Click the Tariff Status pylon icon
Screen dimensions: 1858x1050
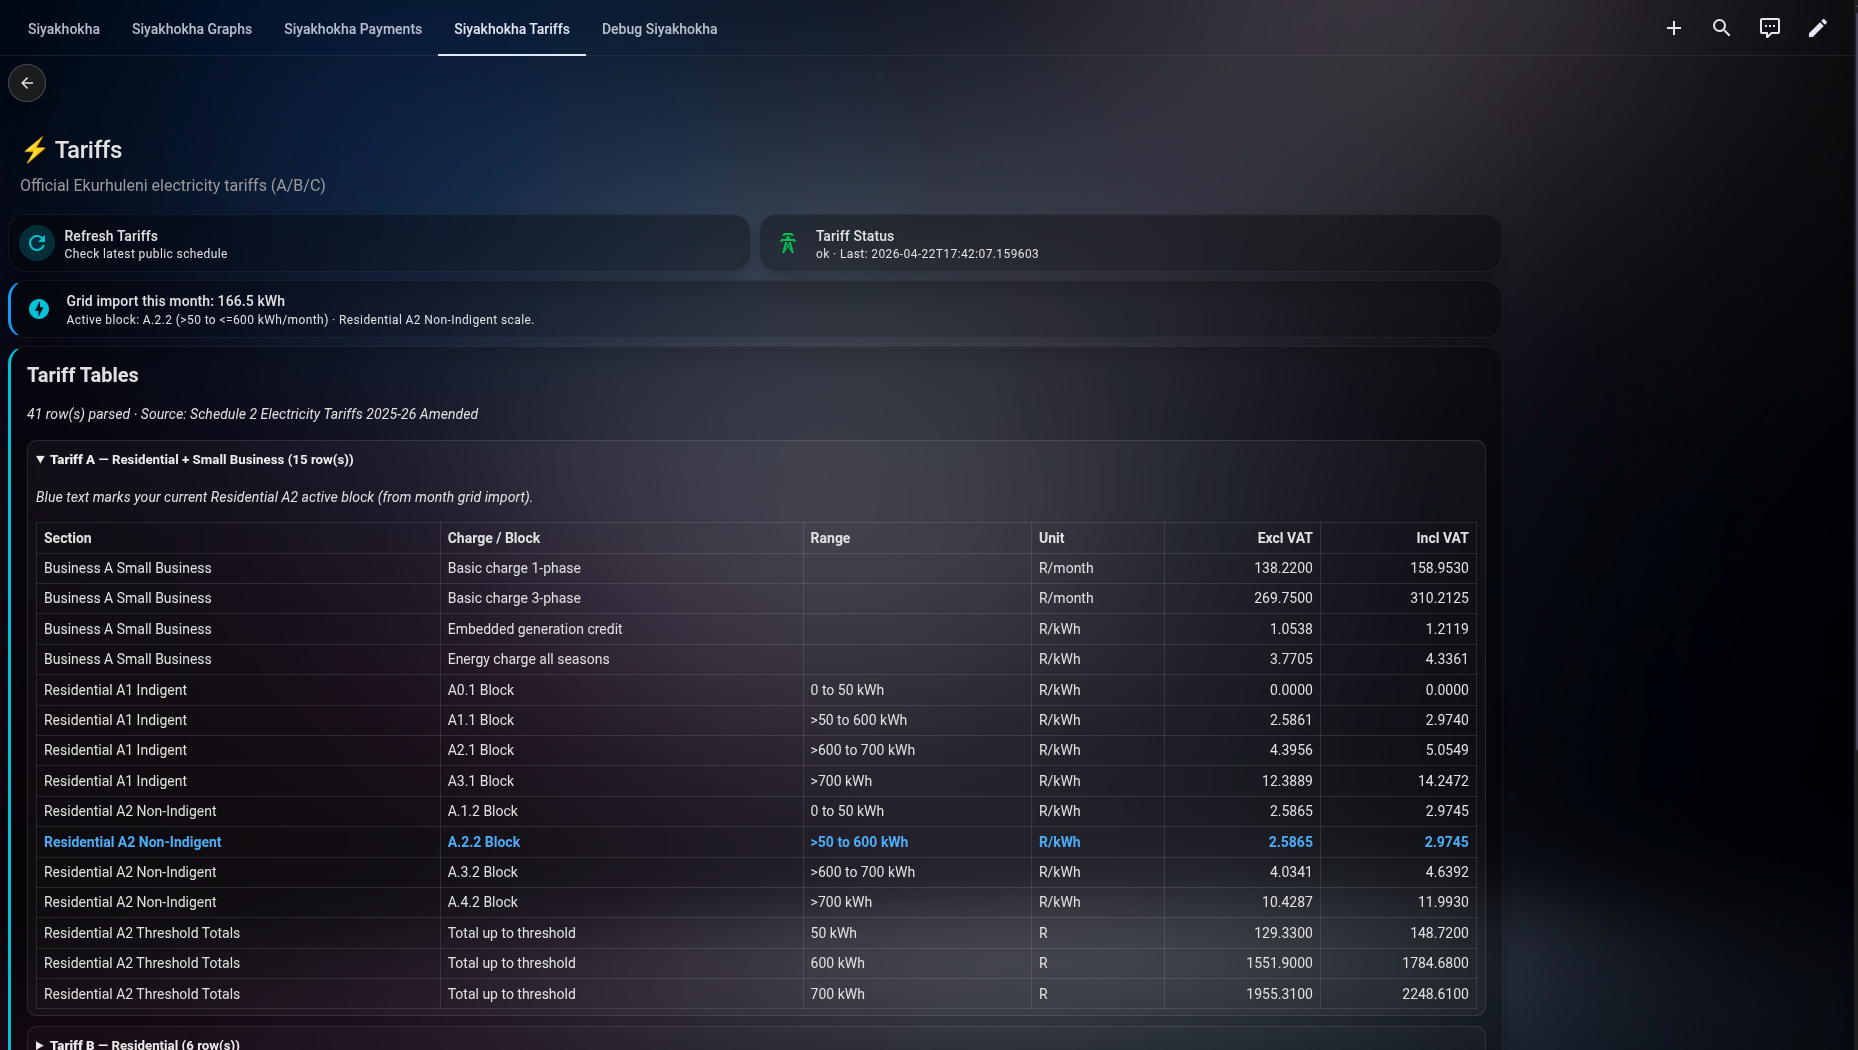pos(788,243)
